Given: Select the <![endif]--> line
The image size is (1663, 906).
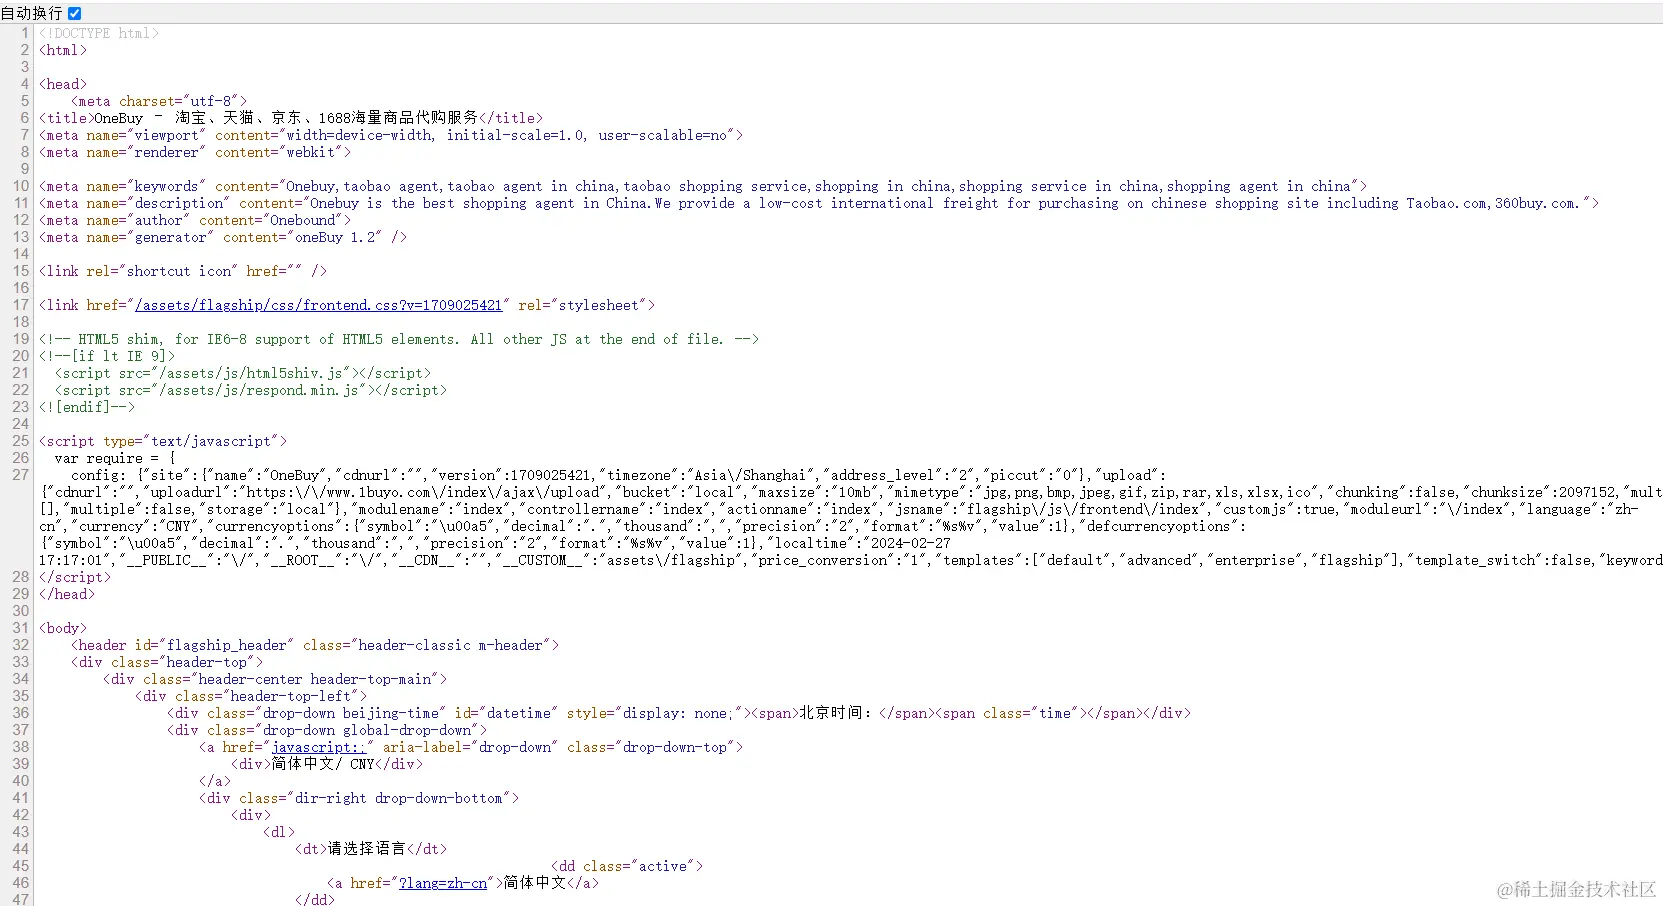Looking at the screenshot, I should click(x=87, y=407).
